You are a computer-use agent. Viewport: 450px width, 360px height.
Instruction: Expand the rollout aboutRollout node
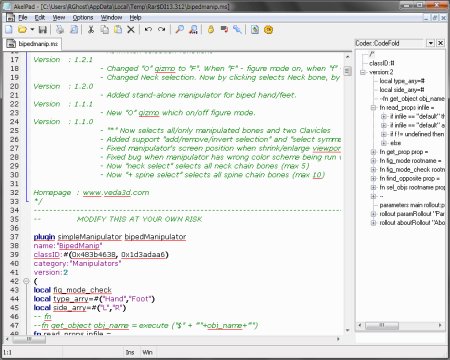373,223
